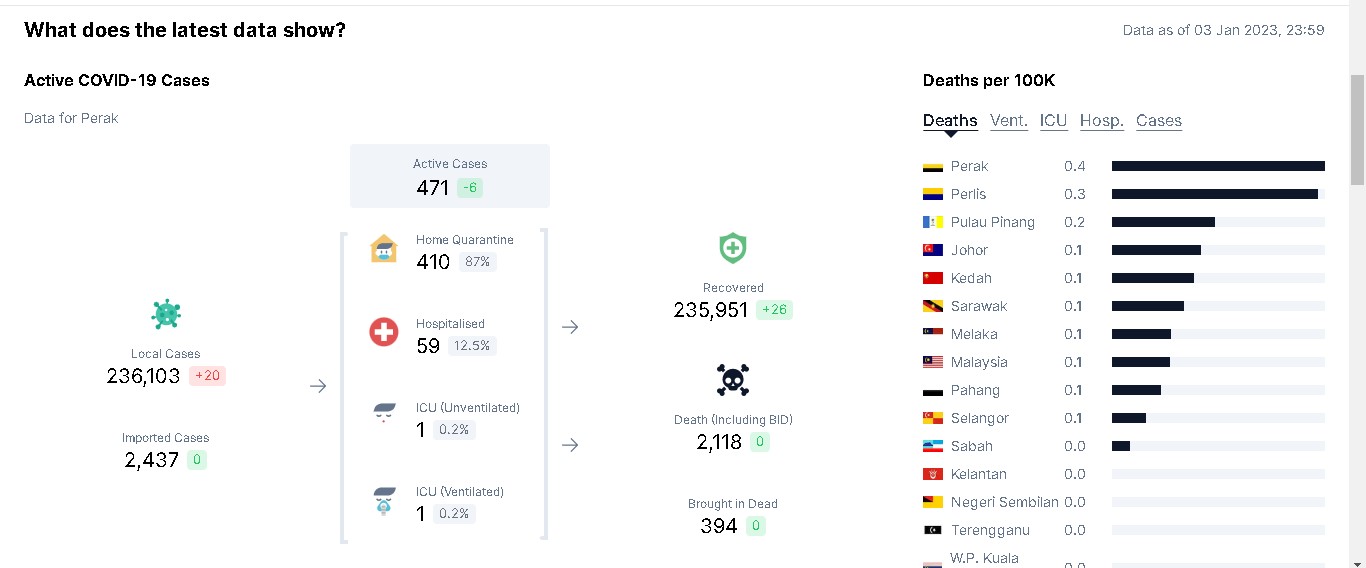Screen dimensions: 1366x568
Task: Open the Hosp. tab
Action: pyautogui.click(x=1102, y=120)
